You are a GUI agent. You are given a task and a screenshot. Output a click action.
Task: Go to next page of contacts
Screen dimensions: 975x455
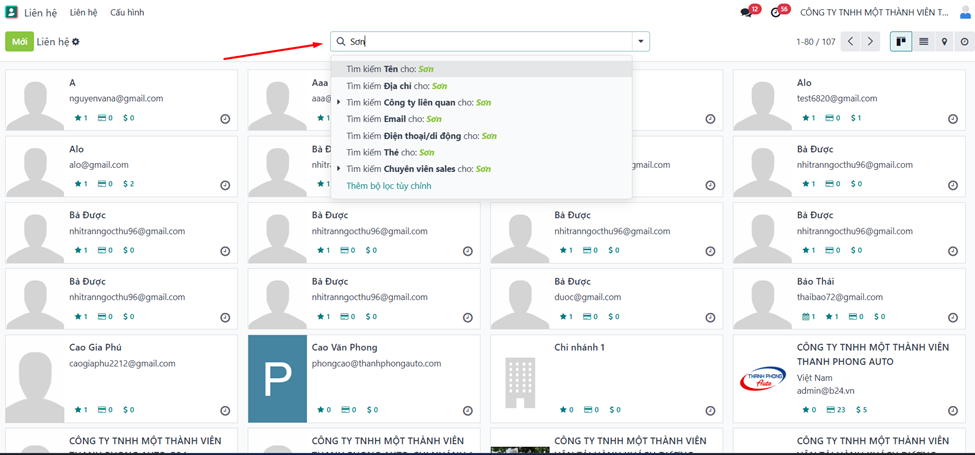click(x=870, y=42)
